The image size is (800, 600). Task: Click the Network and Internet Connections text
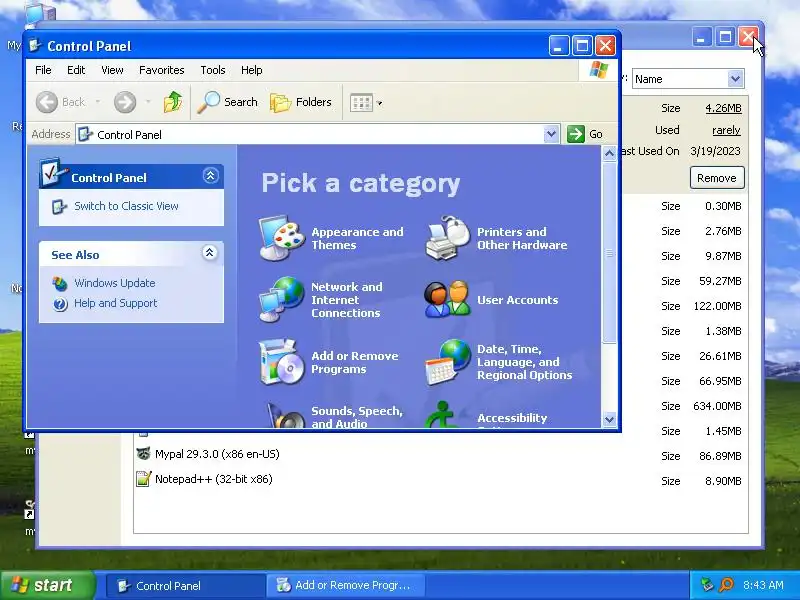click(x=346, y=300)
